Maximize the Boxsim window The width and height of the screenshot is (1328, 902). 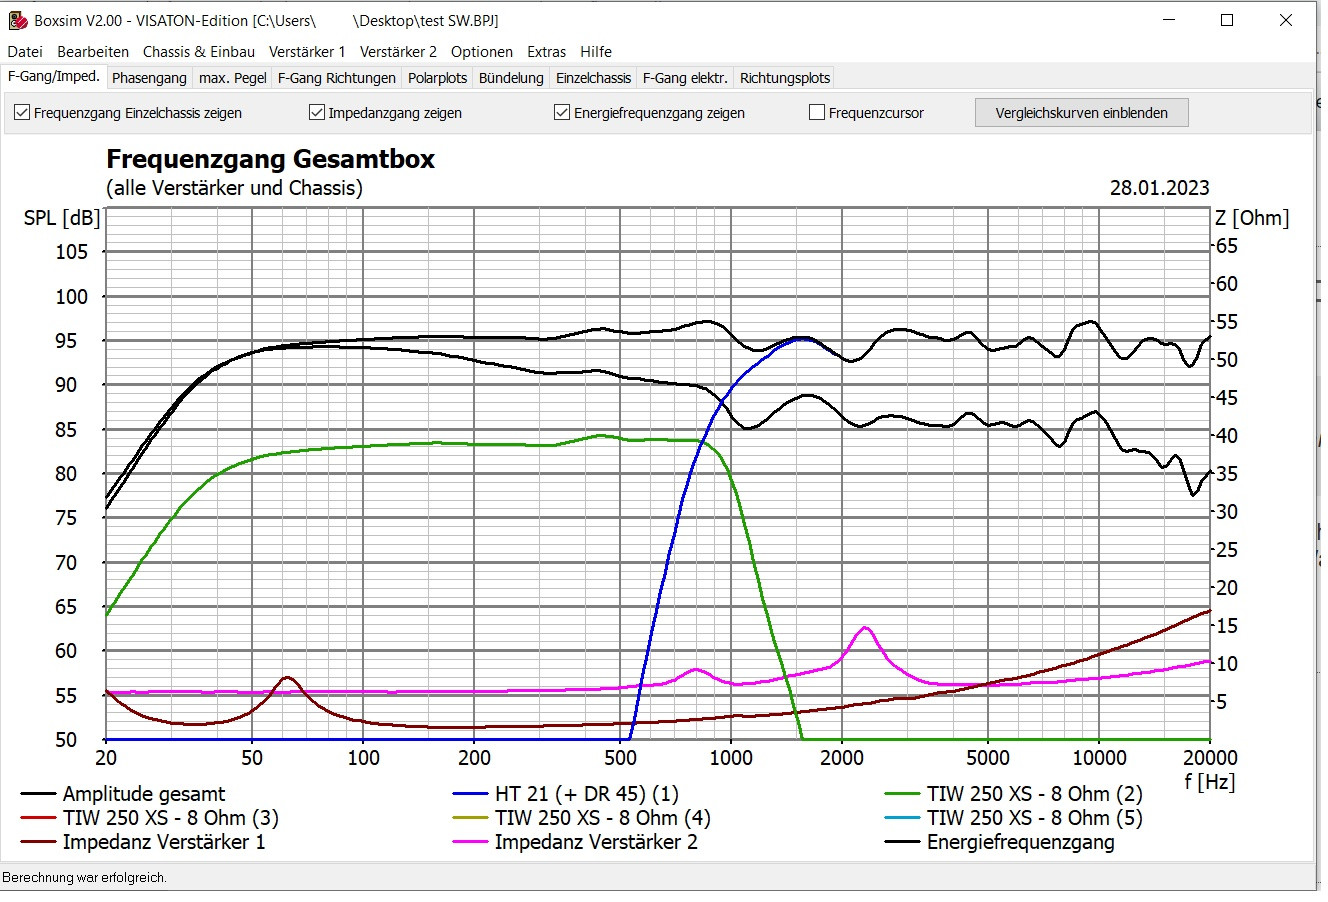click(x=1227, y=20)
